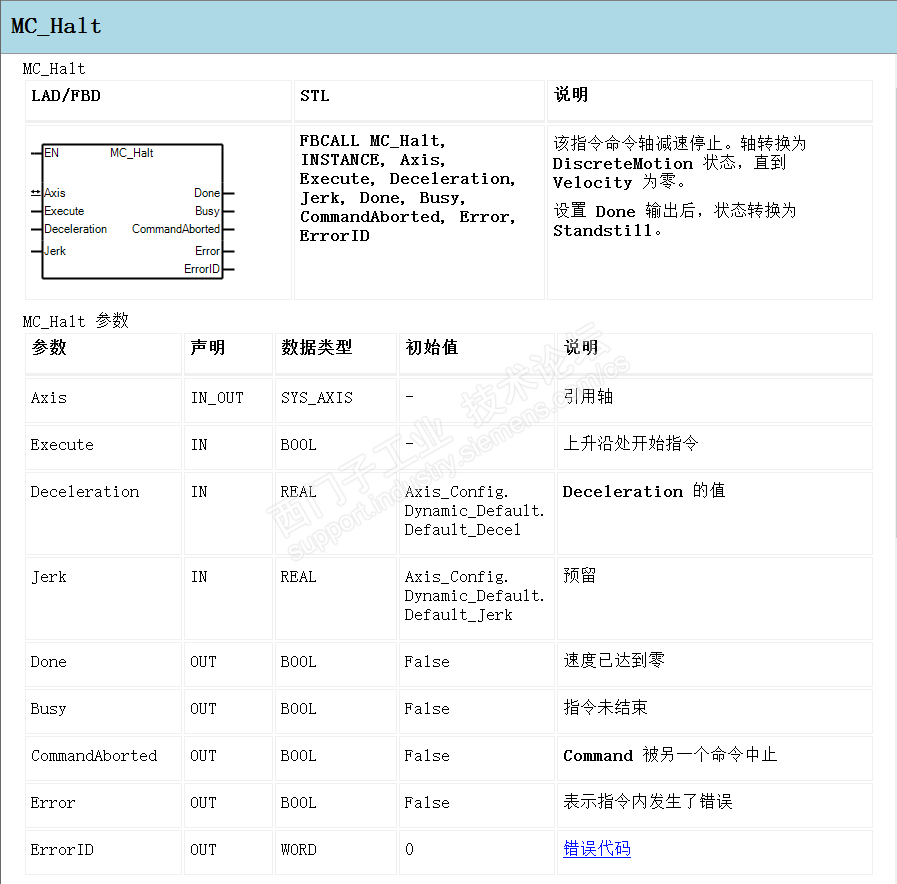Viewport: 897px width, 884px height.
Task: Click the ErrorID parameter name cell
Action: [x=104, y=851]
